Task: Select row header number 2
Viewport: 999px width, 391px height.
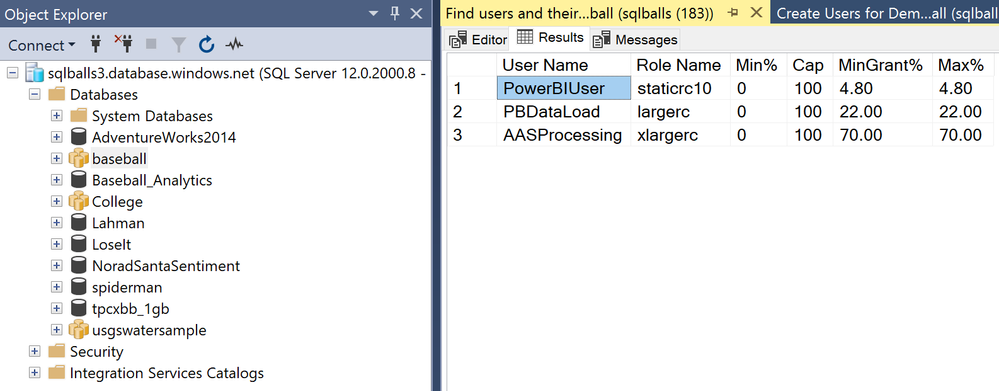Action: click(471, 111)
